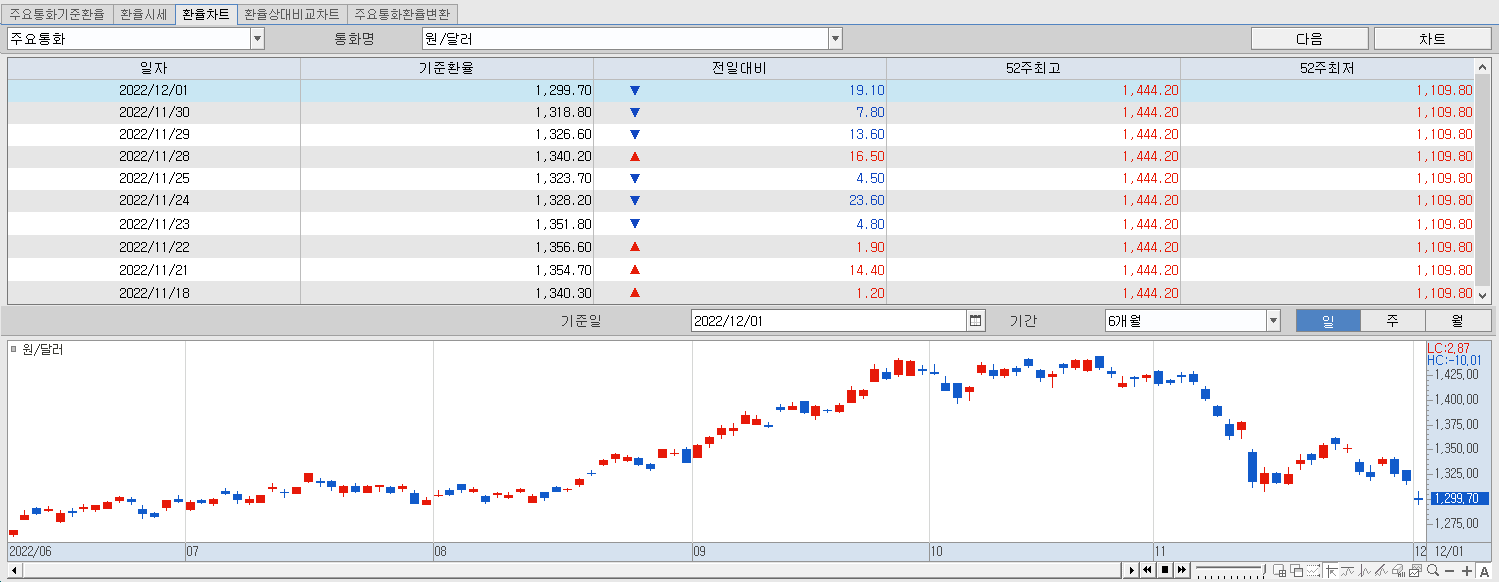The height and width of the screenshot is (582, 1499).
Task: Select the 2022/11/18 date cell
Action: point(153,293)
